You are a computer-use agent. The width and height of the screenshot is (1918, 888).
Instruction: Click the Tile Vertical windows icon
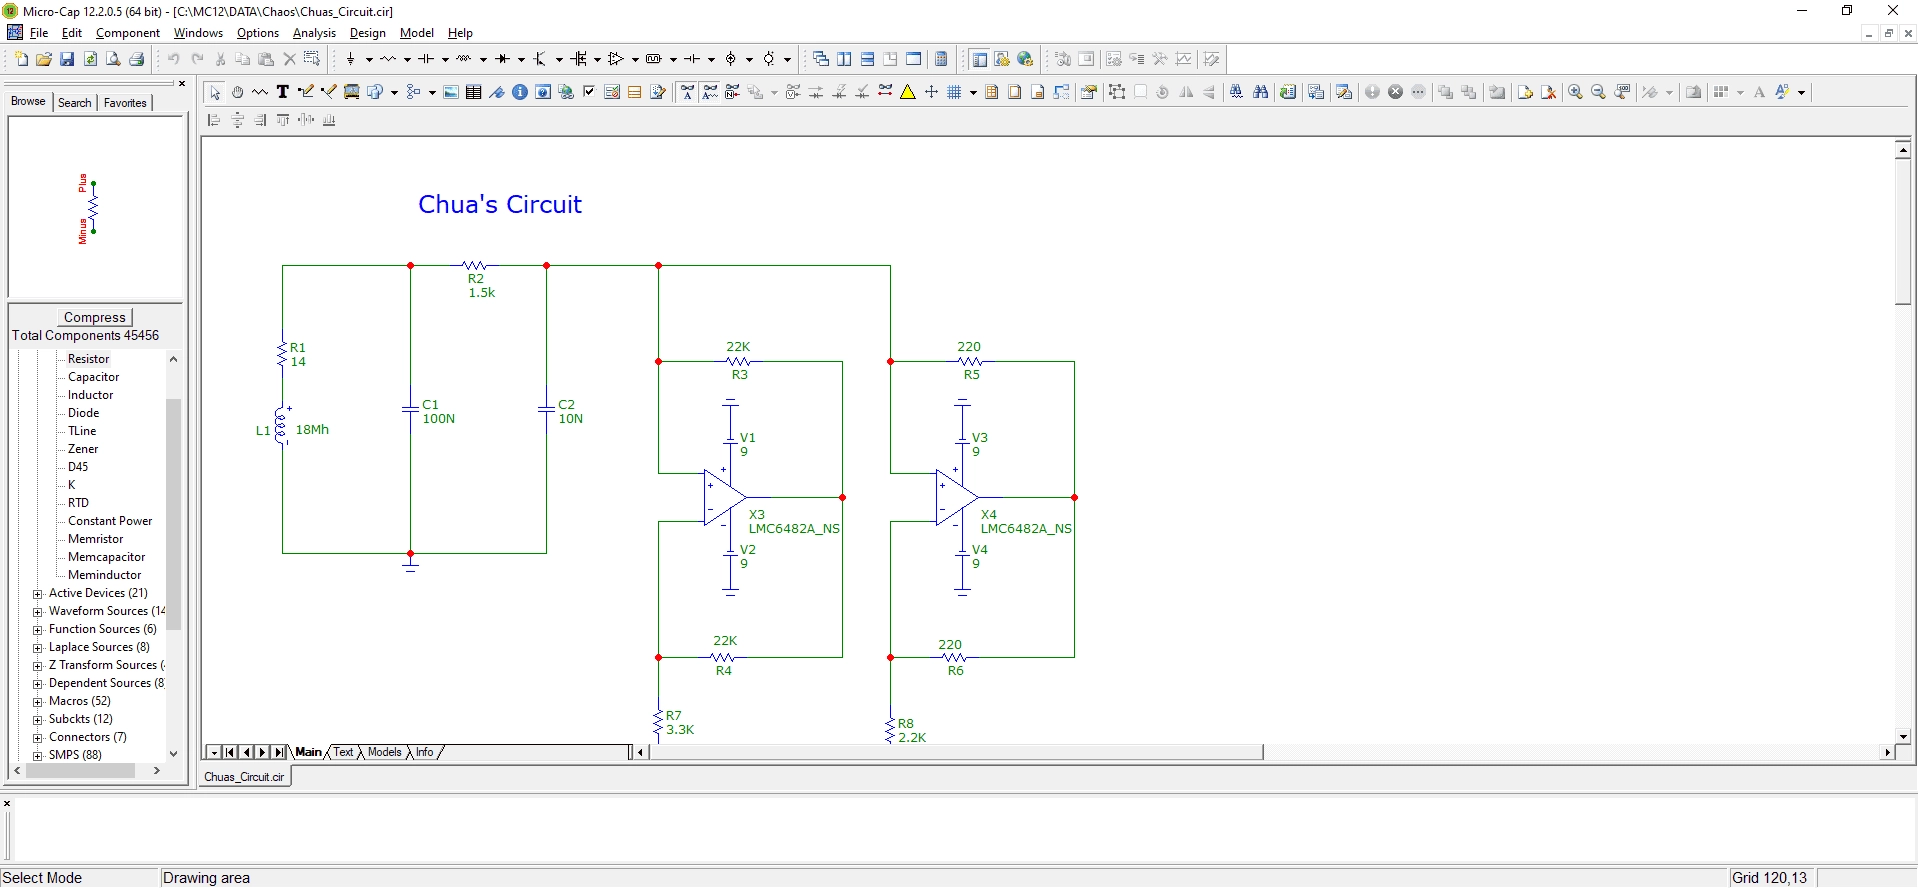click(x=845, y=59)
